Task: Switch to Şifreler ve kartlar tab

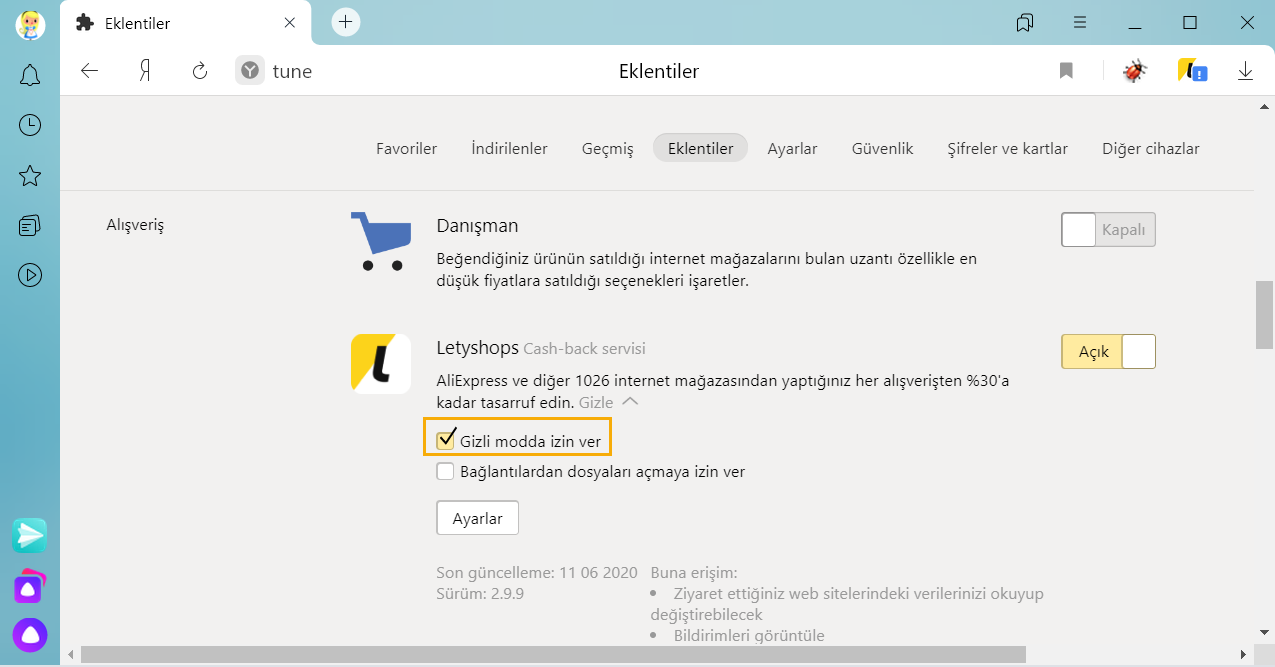Action: pyautogui.click(x=1008, y=148)
